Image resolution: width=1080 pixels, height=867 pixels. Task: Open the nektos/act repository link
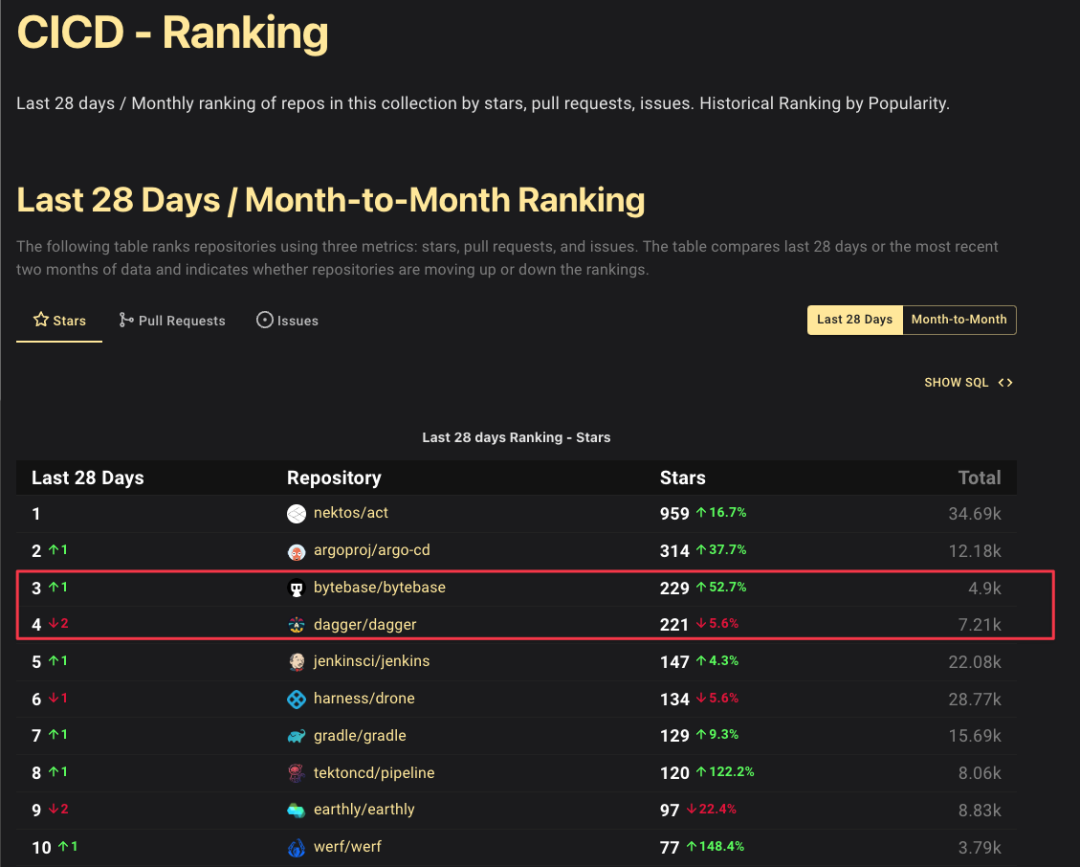351,513
